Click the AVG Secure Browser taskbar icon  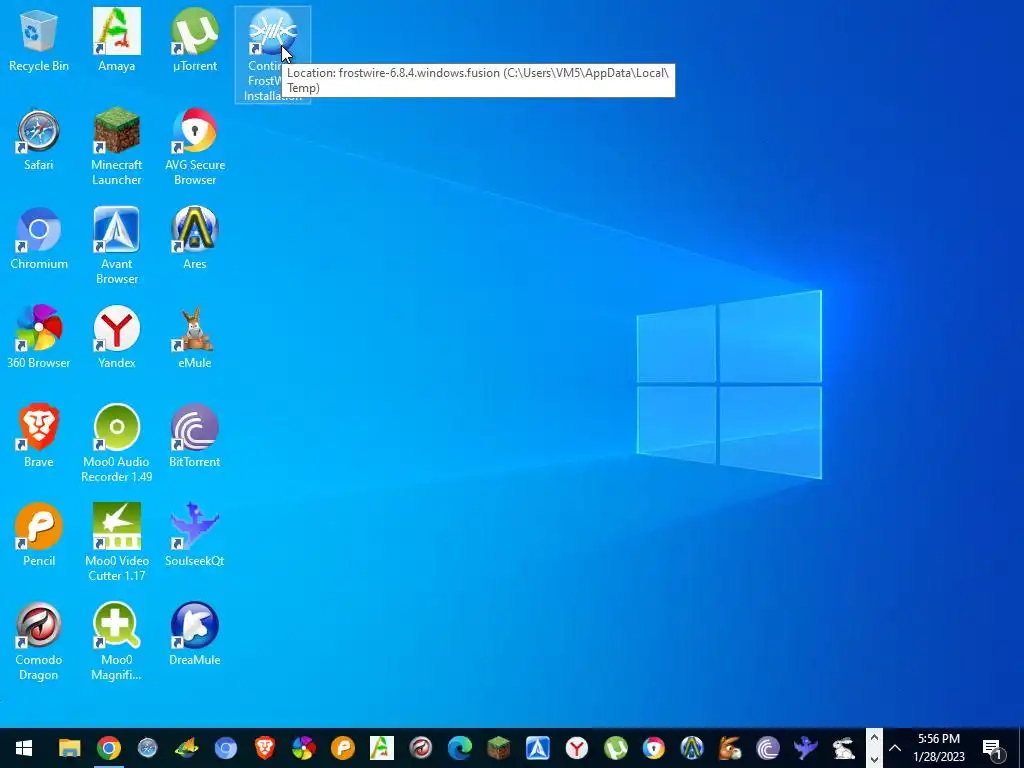[654, 748]
